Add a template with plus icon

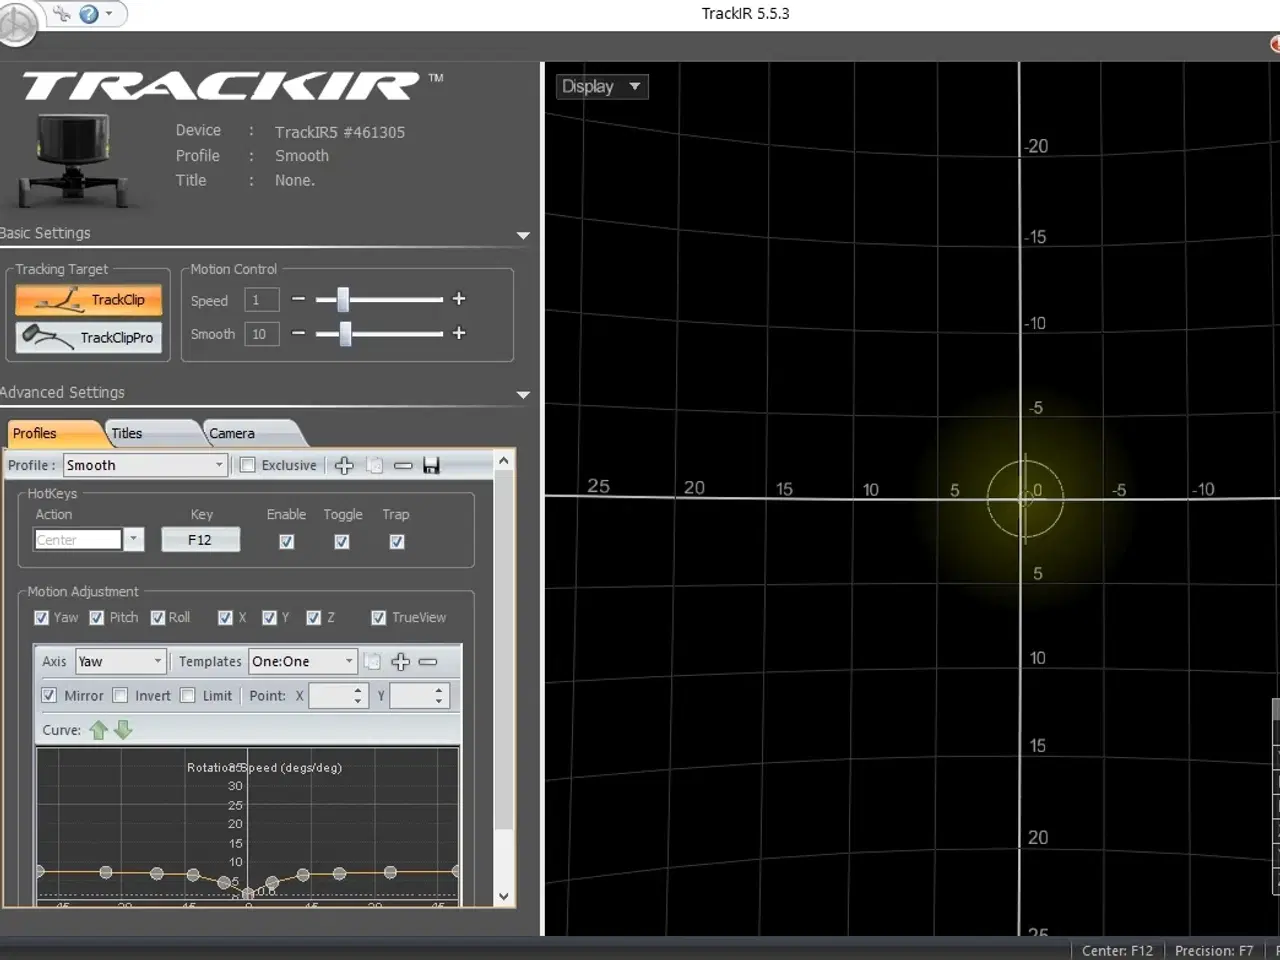(400, 661)
